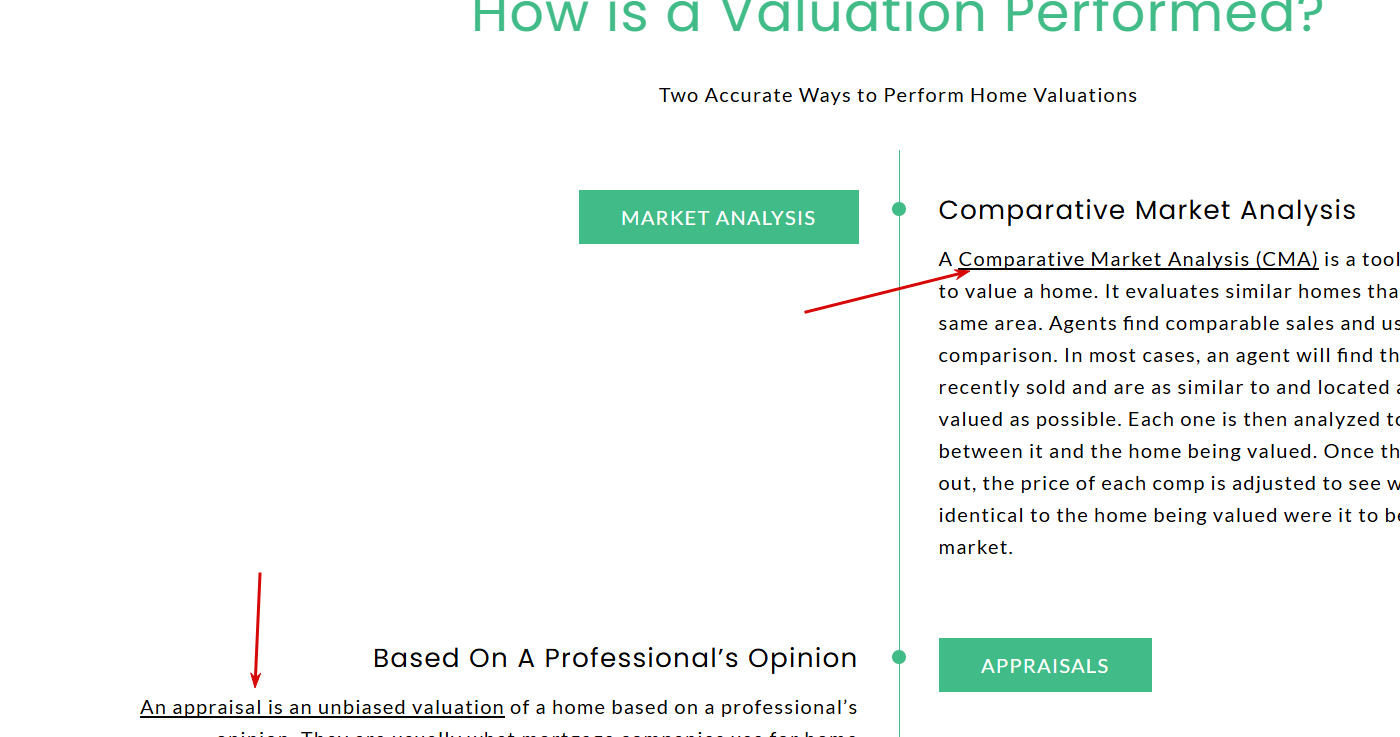Open the Comparative Market Analysis (CMA) link
The width and height of the screenshot is (1400, 737).
1138,259
